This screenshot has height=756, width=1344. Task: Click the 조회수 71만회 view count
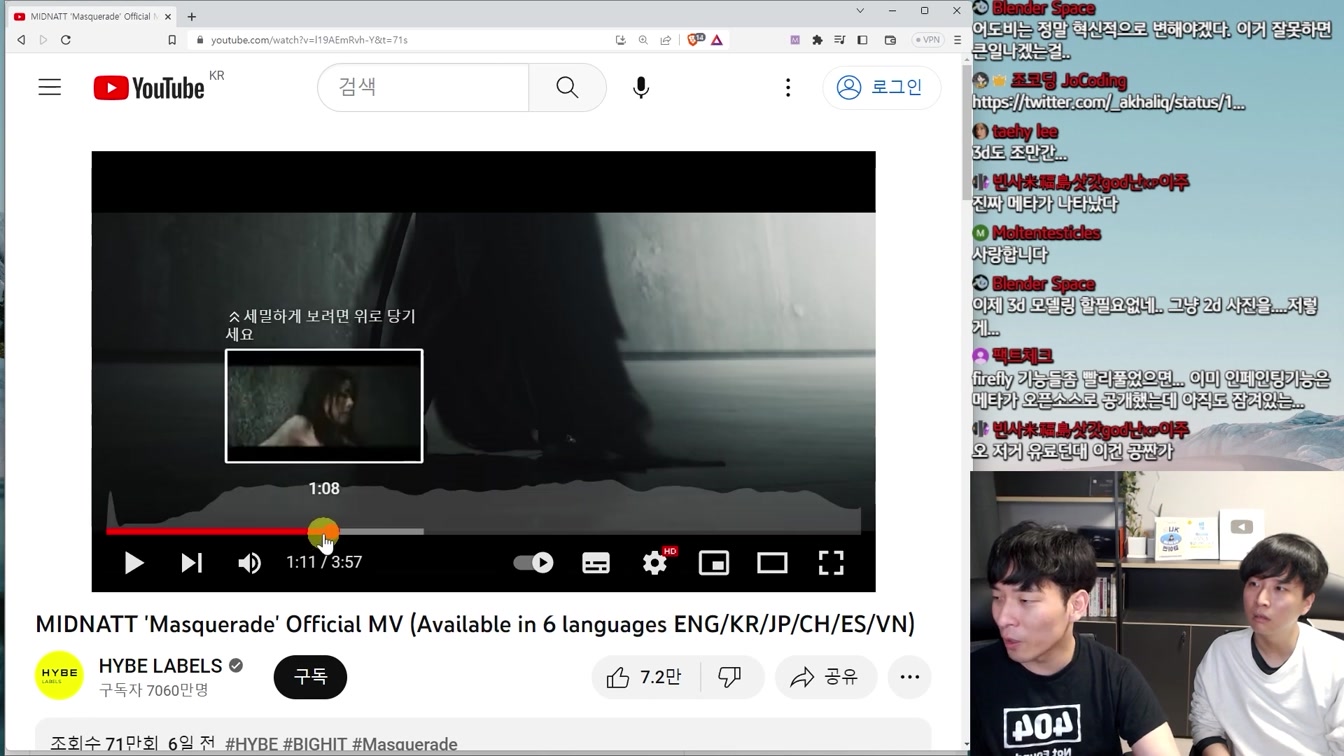point(104,744)
